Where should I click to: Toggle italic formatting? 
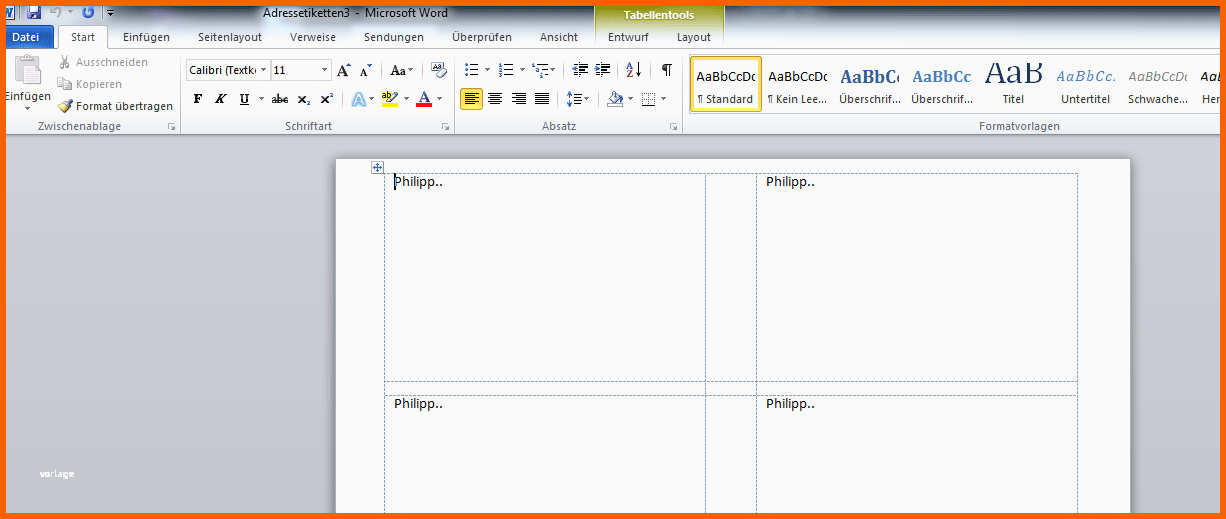coord(221,99)
